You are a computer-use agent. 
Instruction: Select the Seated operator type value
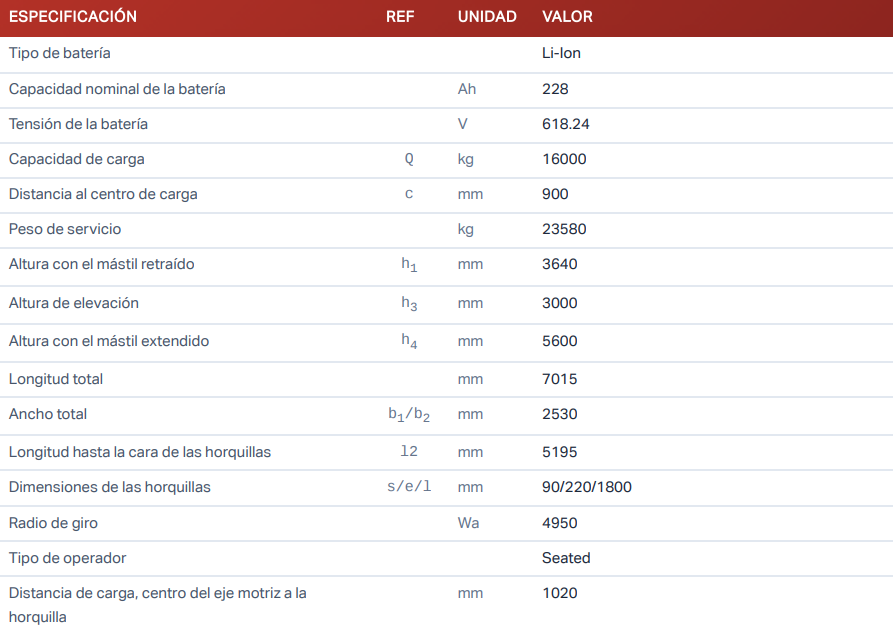(566, 558)
